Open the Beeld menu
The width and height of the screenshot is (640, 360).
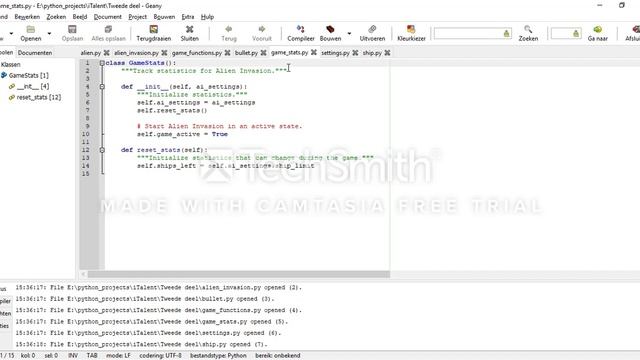click(x=80, y=17)
